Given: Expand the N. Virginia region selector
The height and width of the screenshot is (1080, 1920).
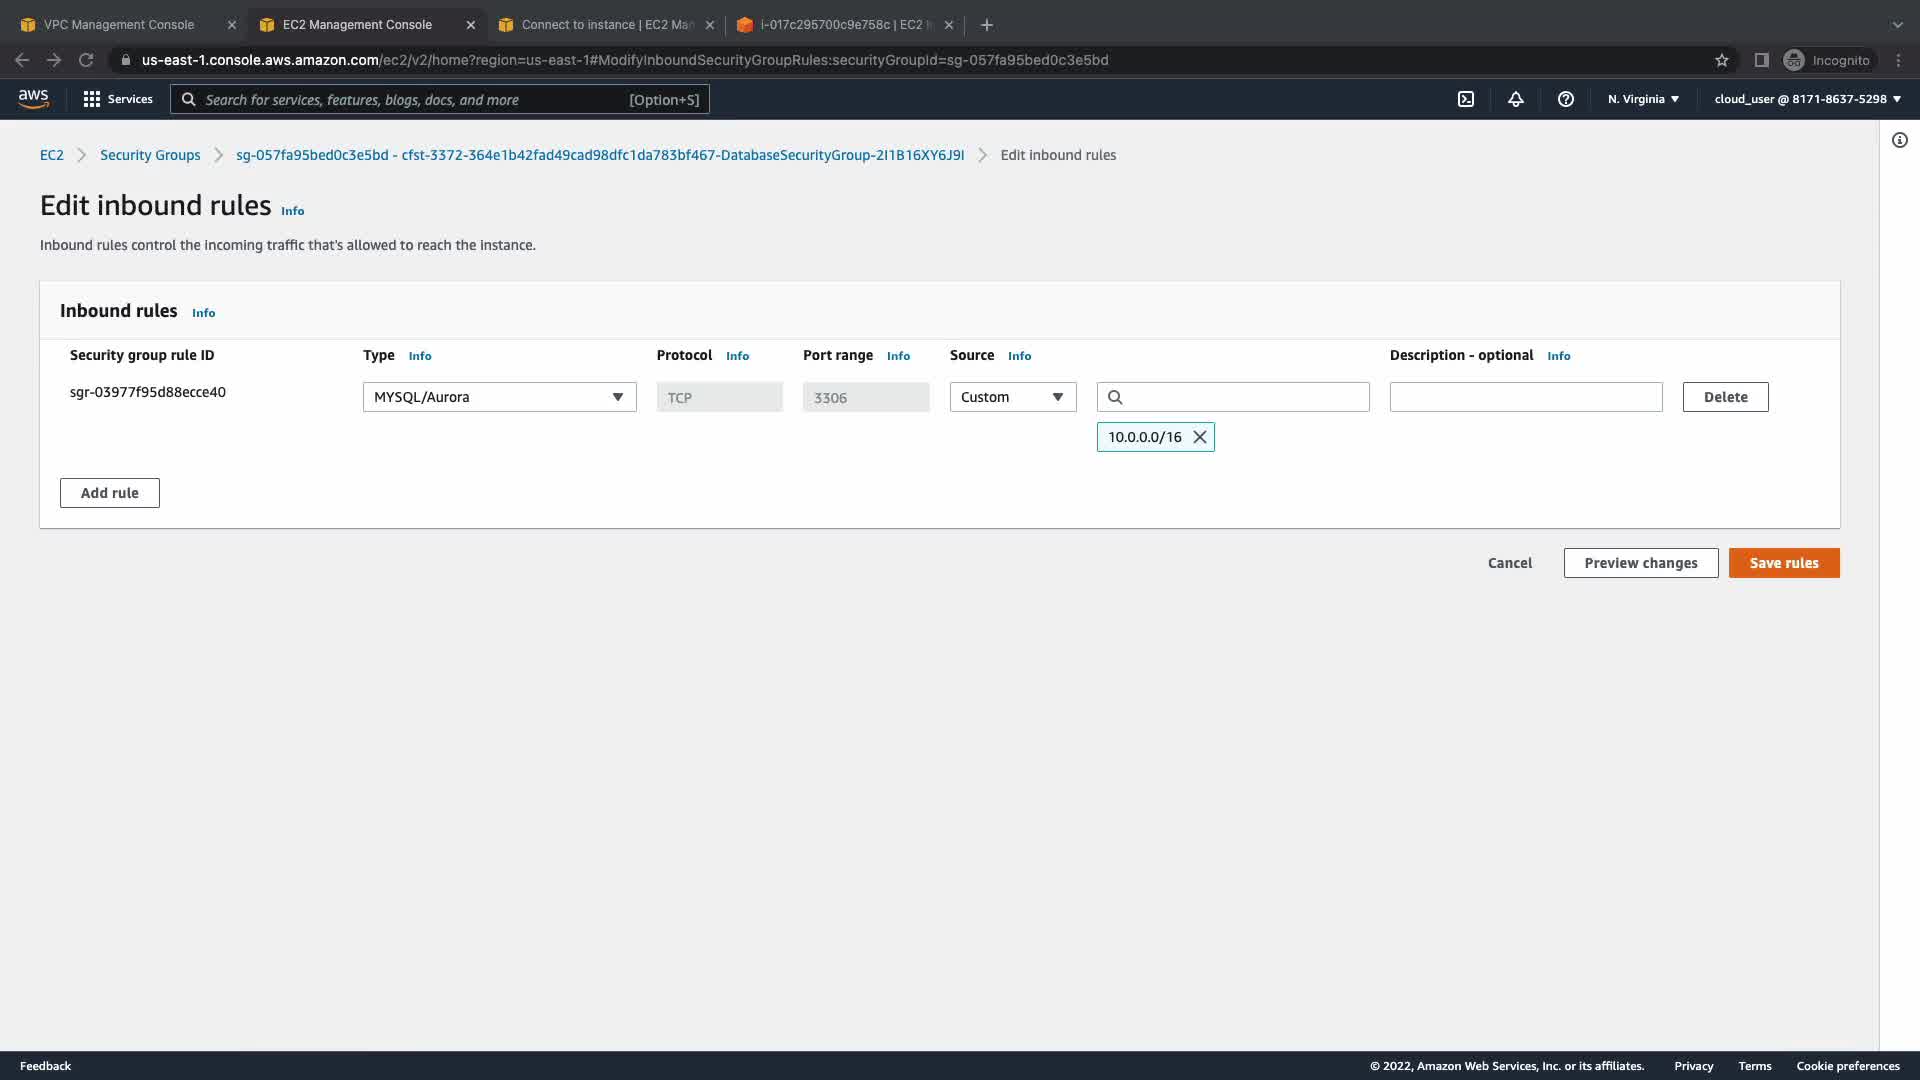Looking at the screenshot, I should tap(1643, 99).
